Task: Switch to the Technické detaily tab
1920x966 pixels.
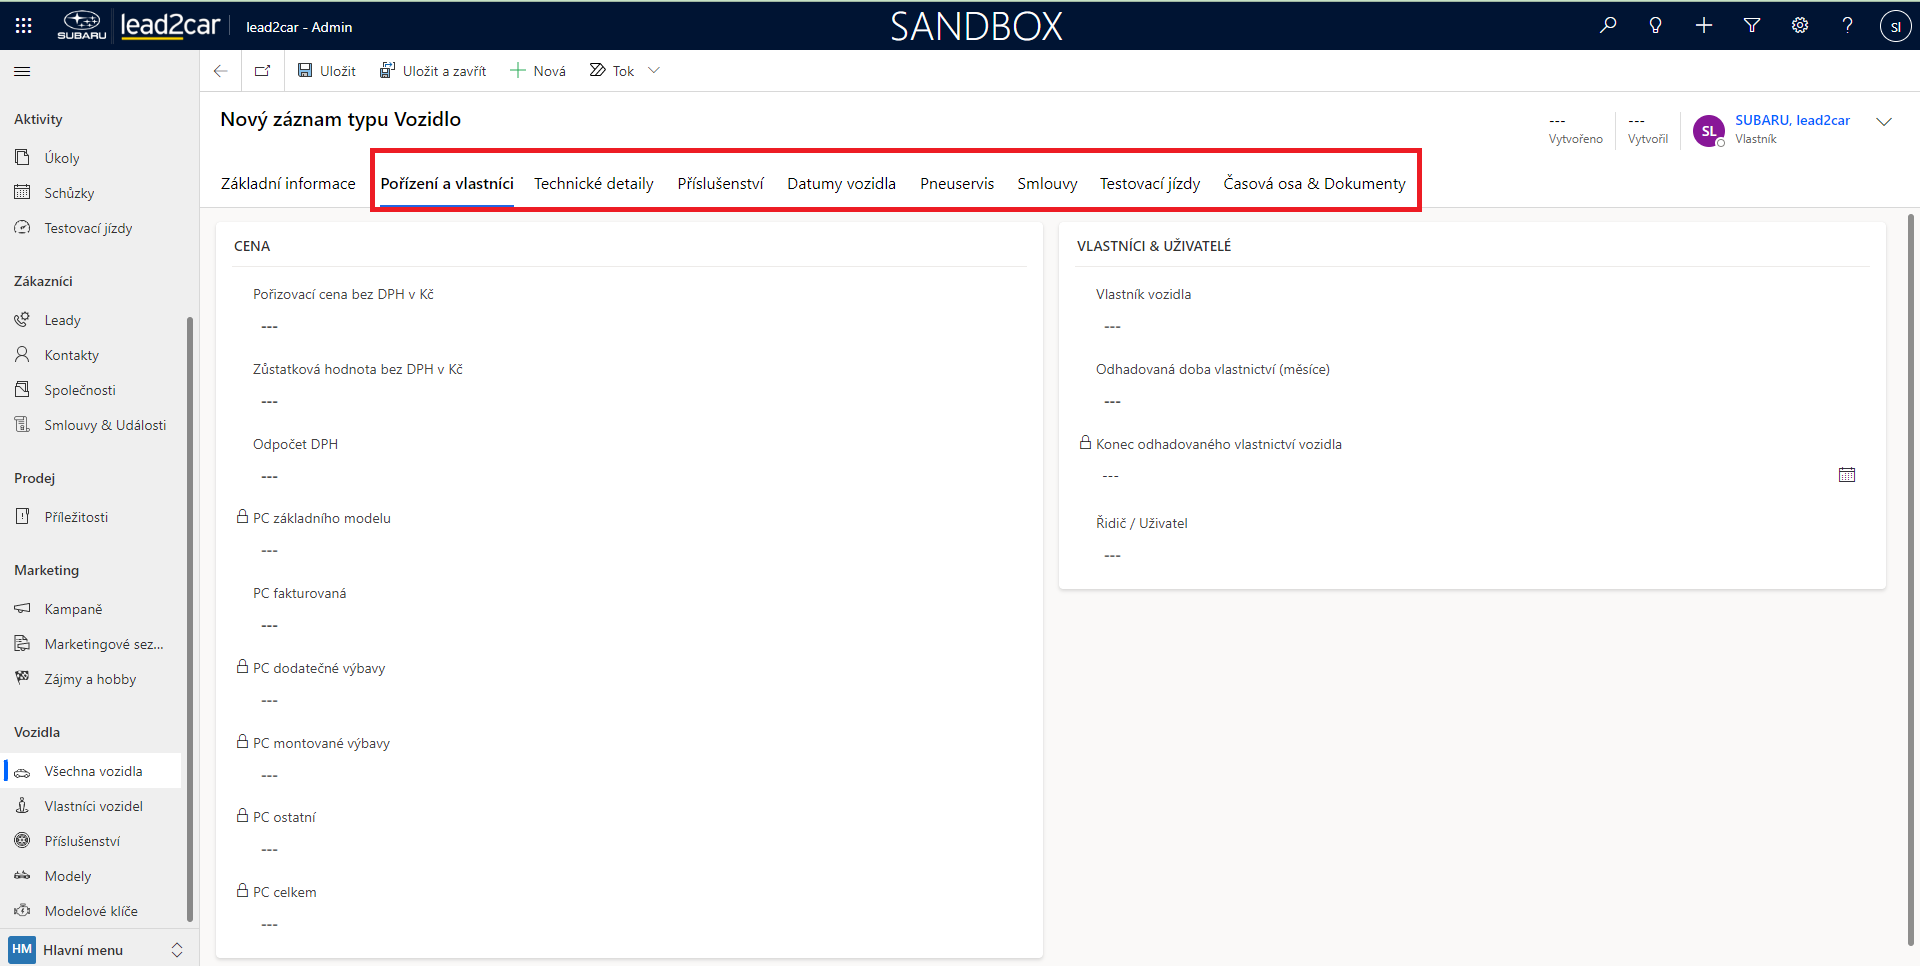Action: [593, 184]
